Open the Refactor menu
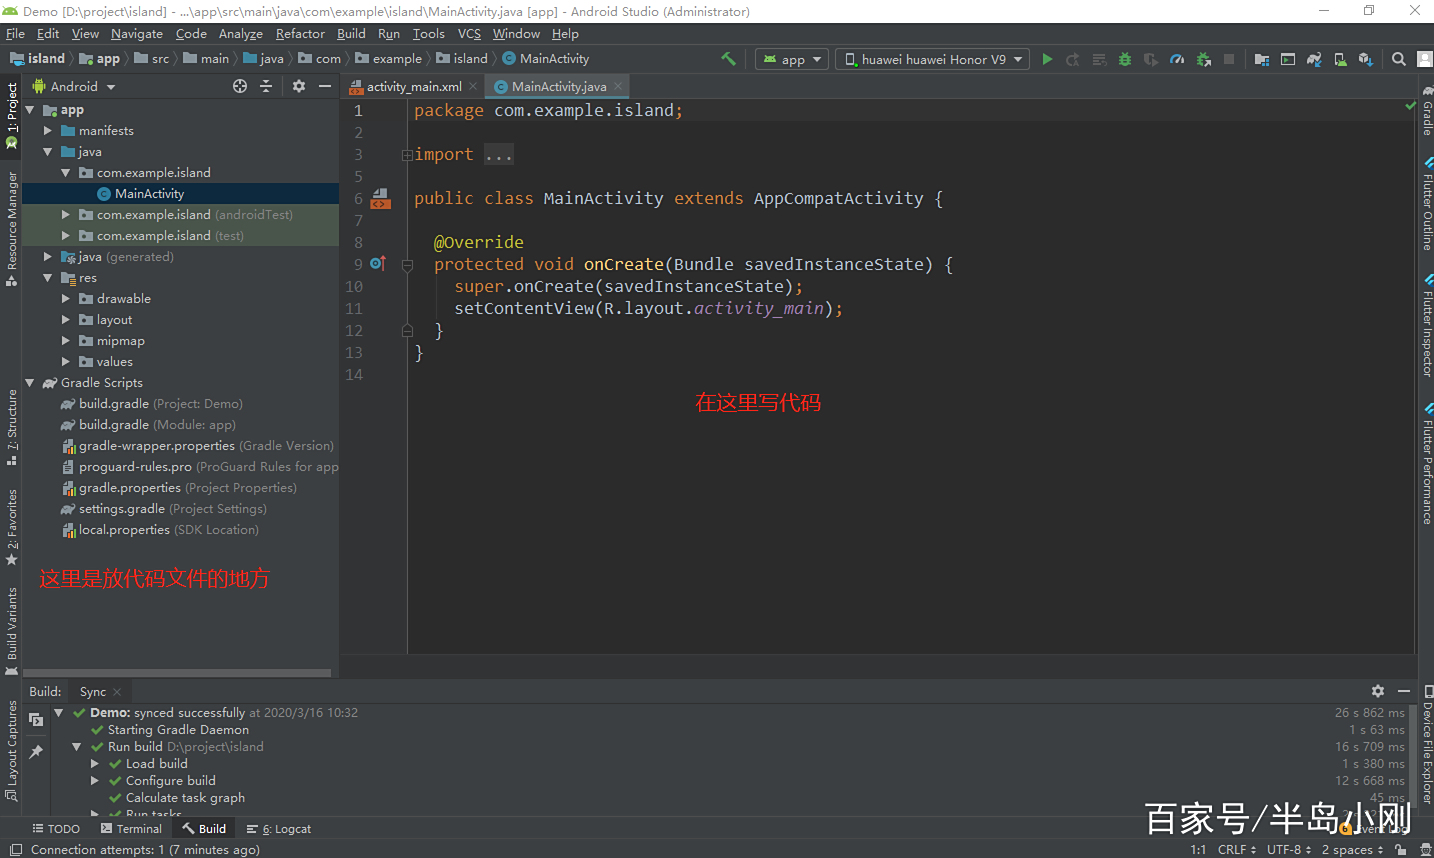This screenshot has height=858, width=1434. click(x=300, y=33)
